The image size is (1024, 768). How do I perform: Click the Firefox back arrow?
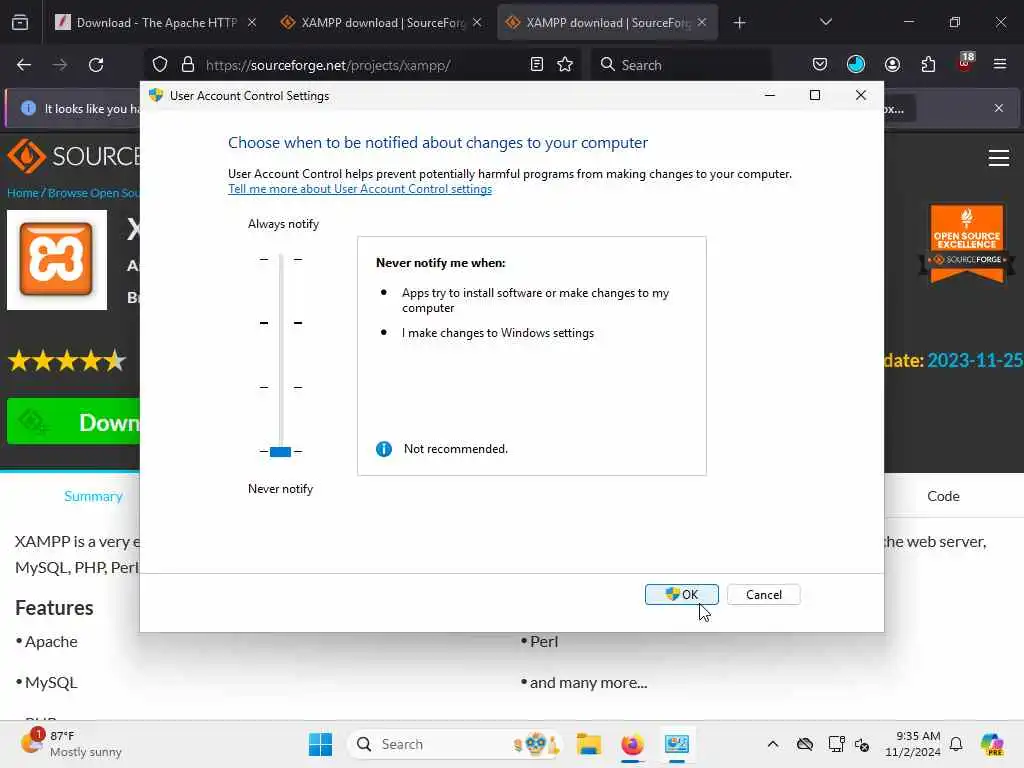[x=24, y=65]
